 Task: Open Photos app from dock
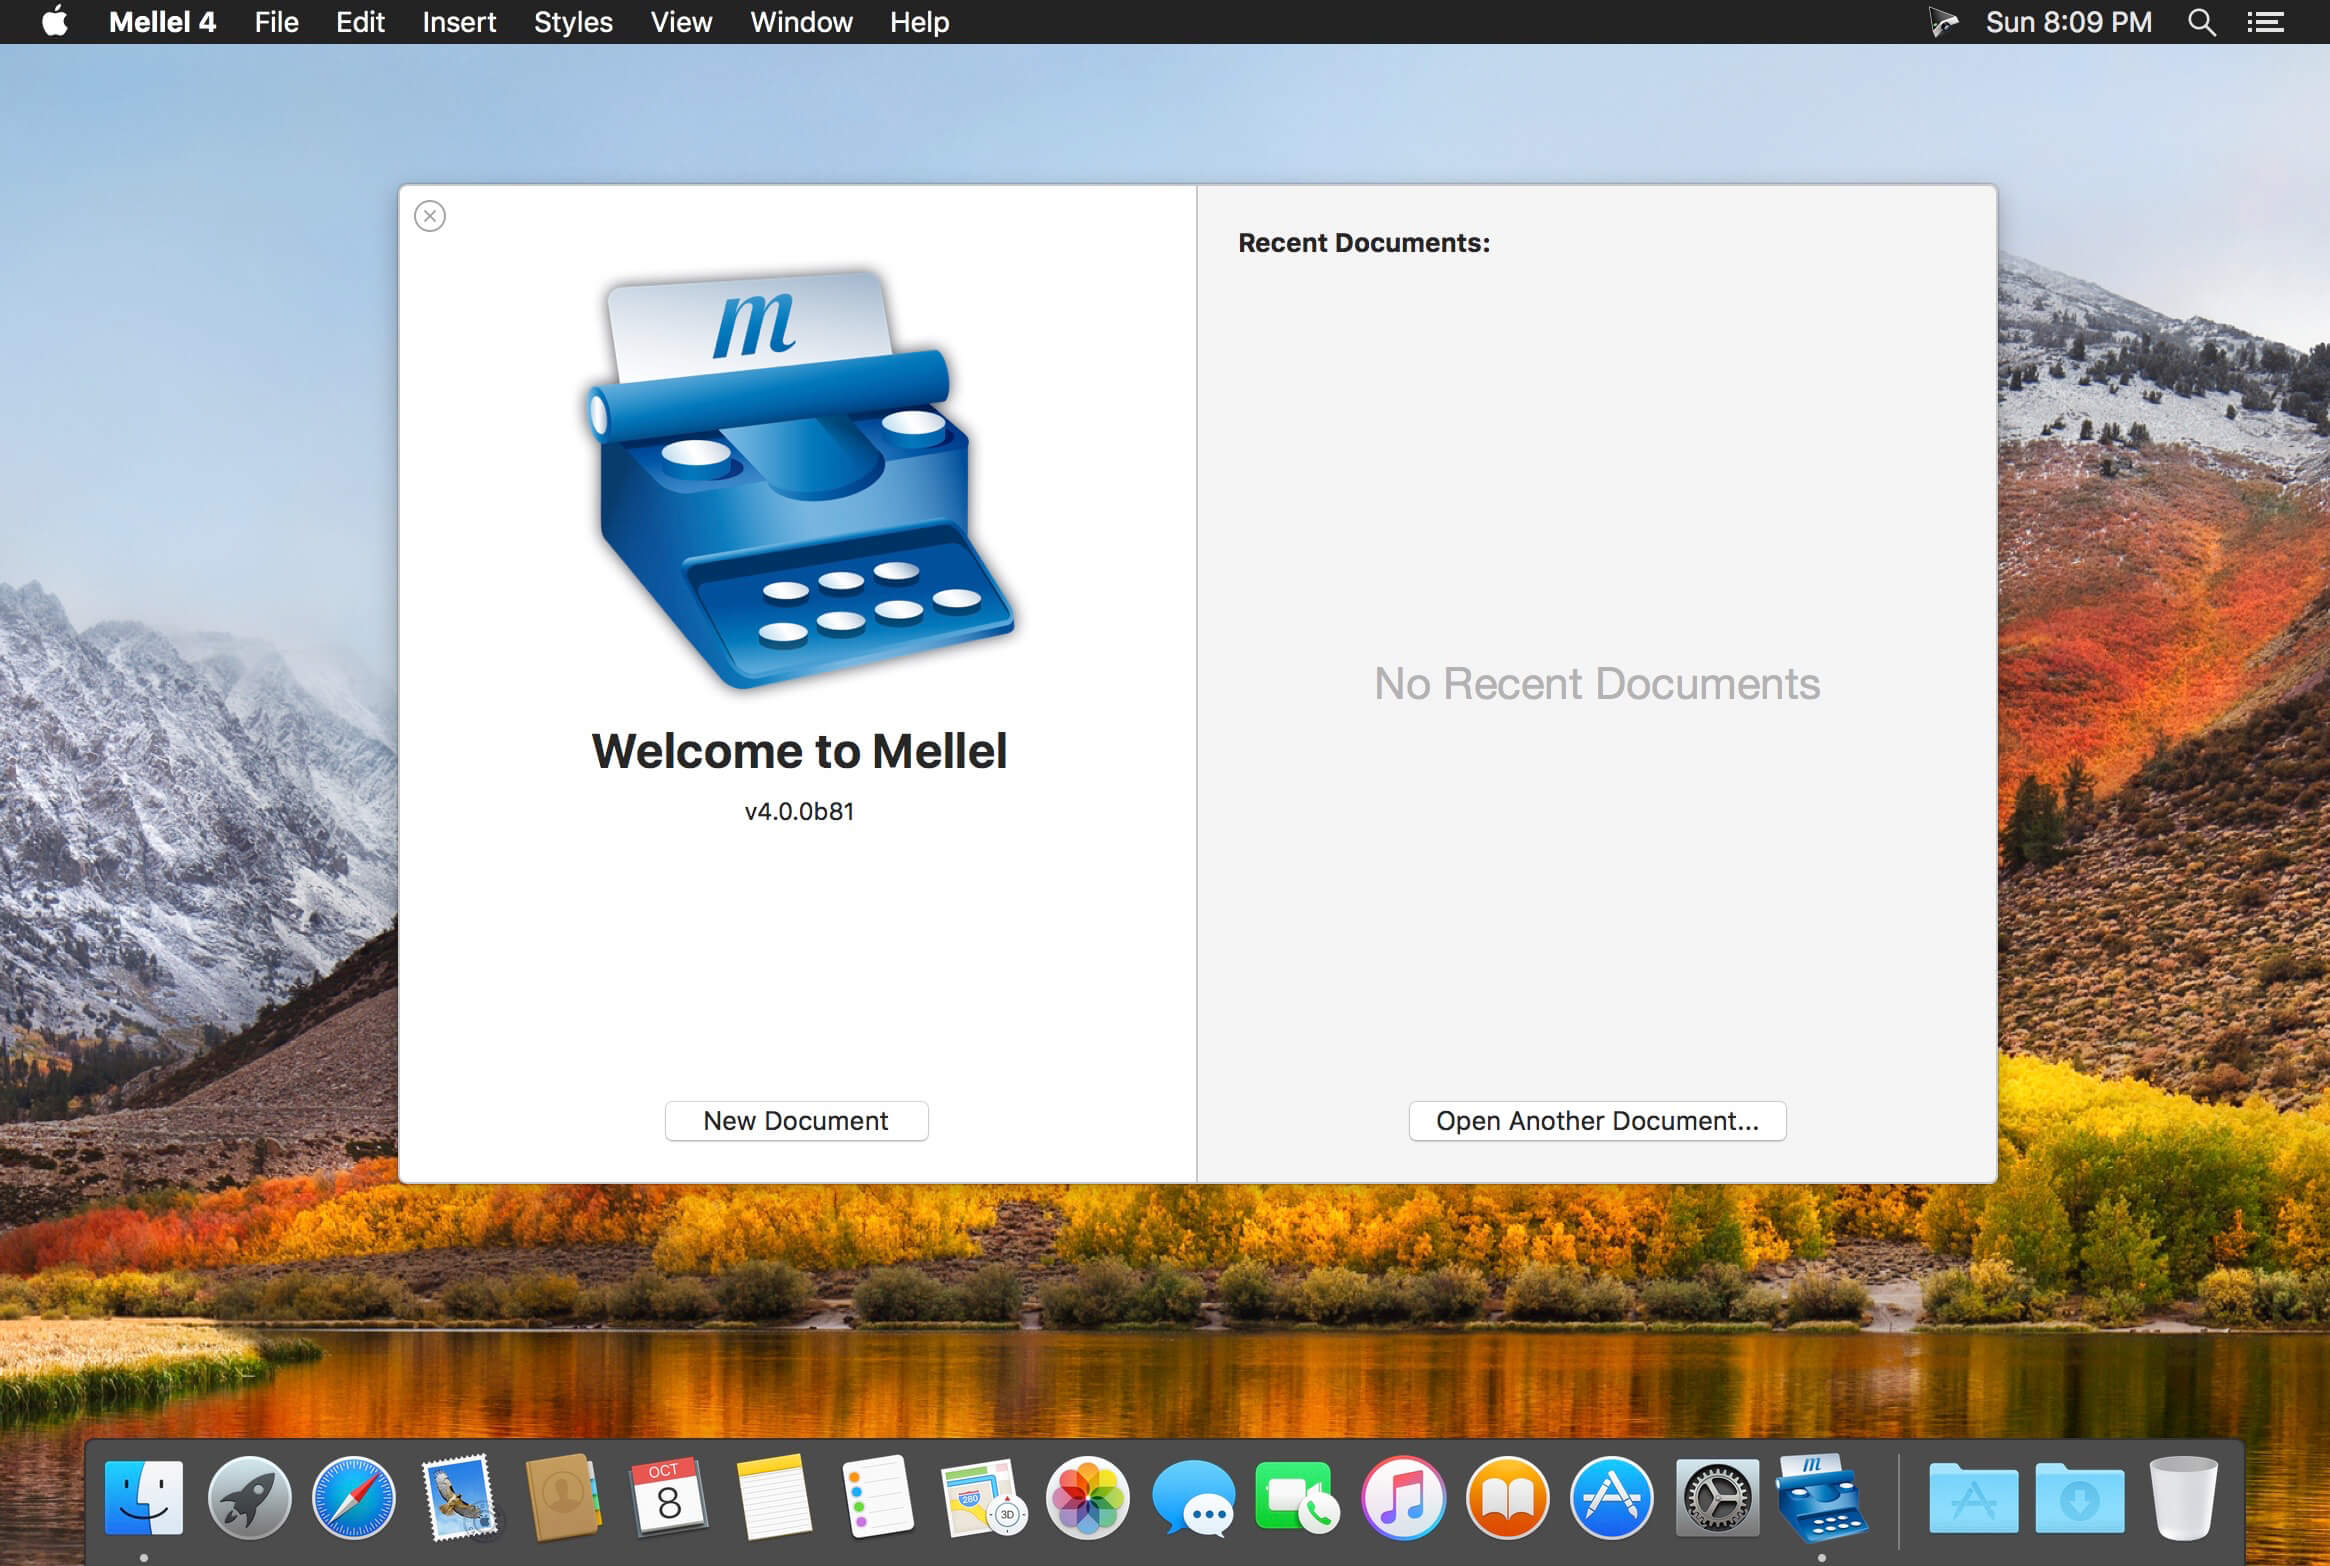pyautogui.click(x=1088, y=1497)
